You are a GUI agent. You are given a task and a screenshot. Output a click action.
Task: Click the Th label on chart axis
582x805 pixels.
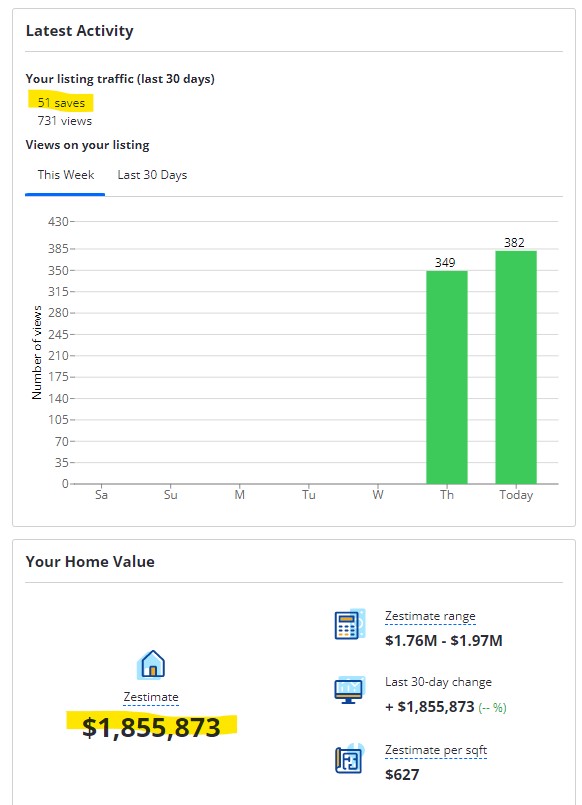[447, 495]
